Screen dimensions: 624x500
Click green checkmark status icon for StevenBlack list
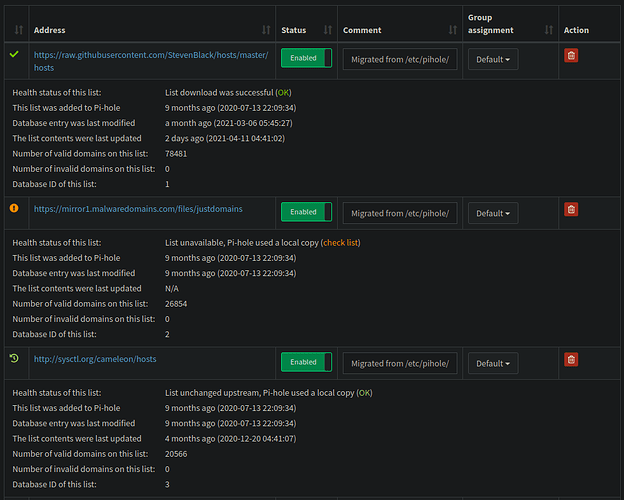[x=14, y=55]
